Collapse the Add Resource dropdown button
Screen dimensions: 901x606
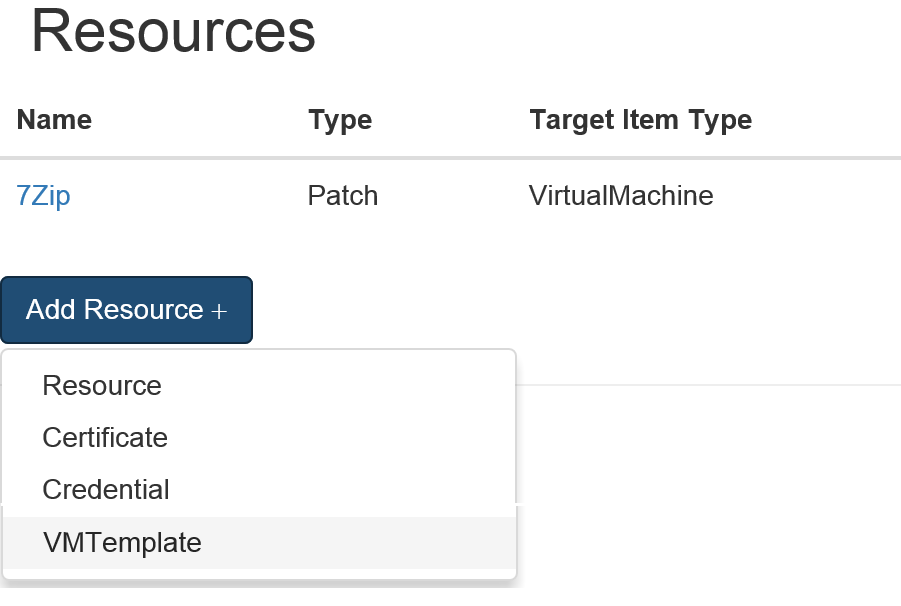point(126,310)
